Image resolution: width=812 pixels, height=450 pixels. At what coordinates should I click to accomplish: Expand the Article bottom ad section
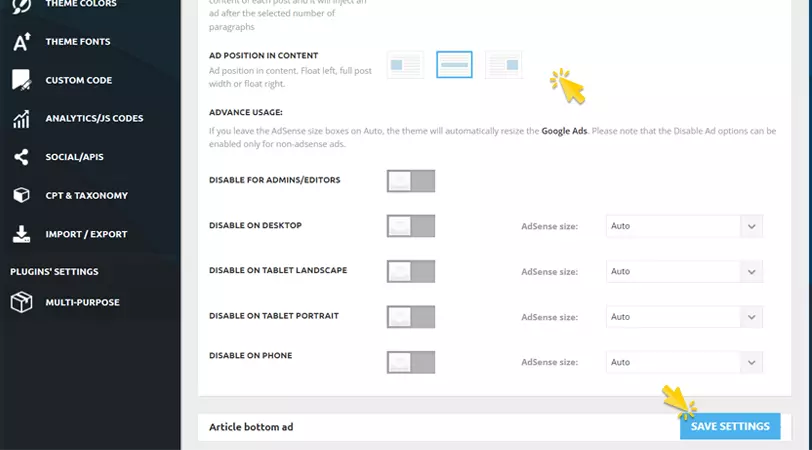point(251,427)
